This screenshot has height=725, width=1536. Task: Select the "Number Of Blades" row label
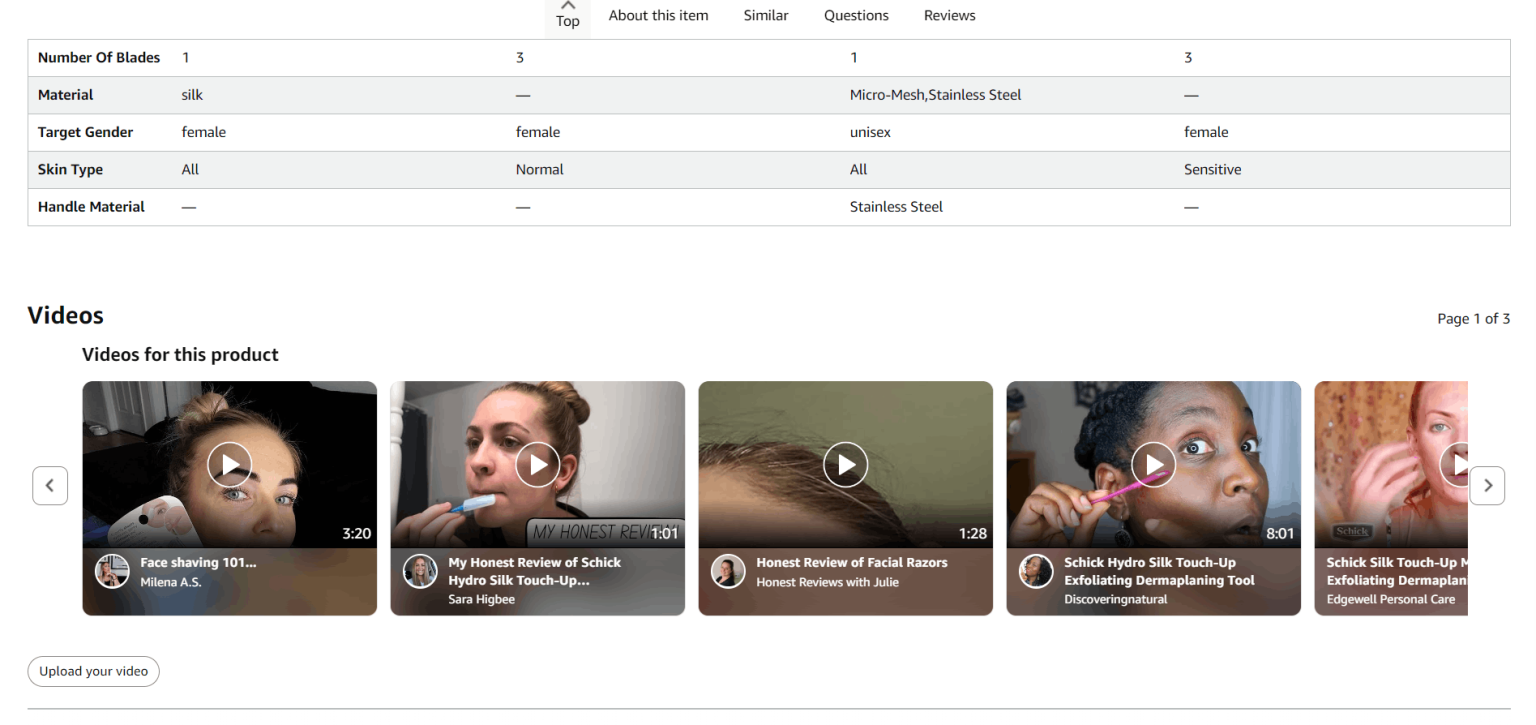[x=99, y=58]
